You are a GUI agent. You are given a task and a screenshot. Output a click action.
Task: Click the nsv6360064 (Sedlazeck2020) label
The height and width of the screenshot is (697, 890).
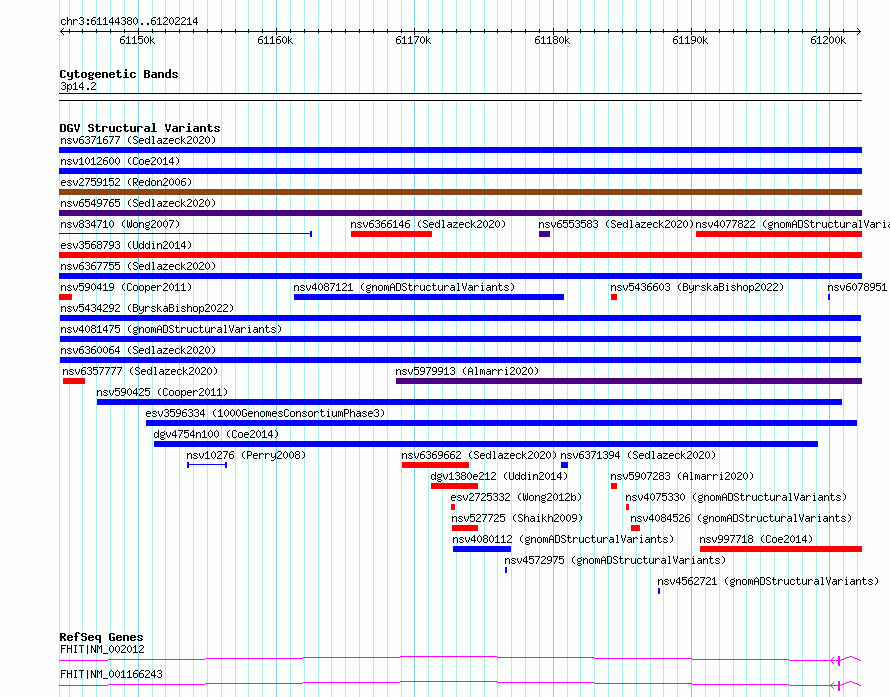138,350
